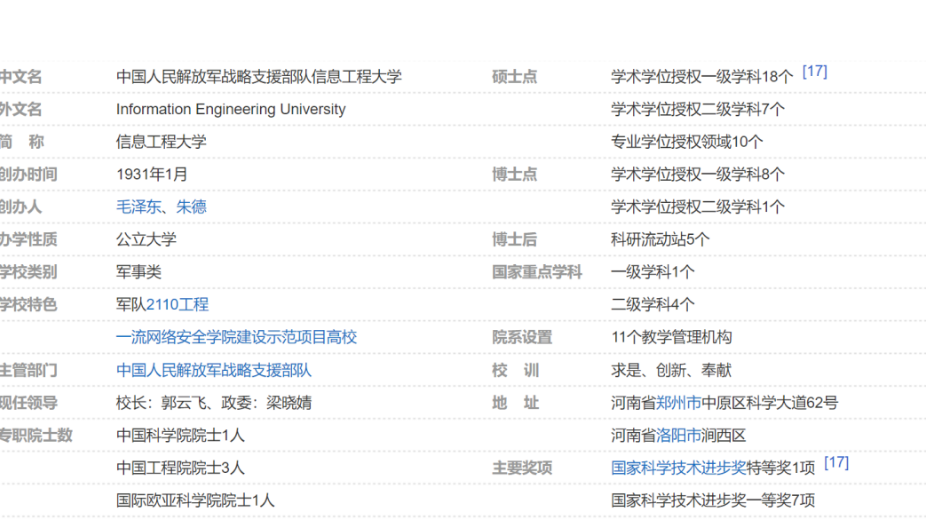Viewport: 926px width, 520px height.
Task: Open the 国家科学技术进步奖 link
Action: pyautogui.click(x=679, y=468)
